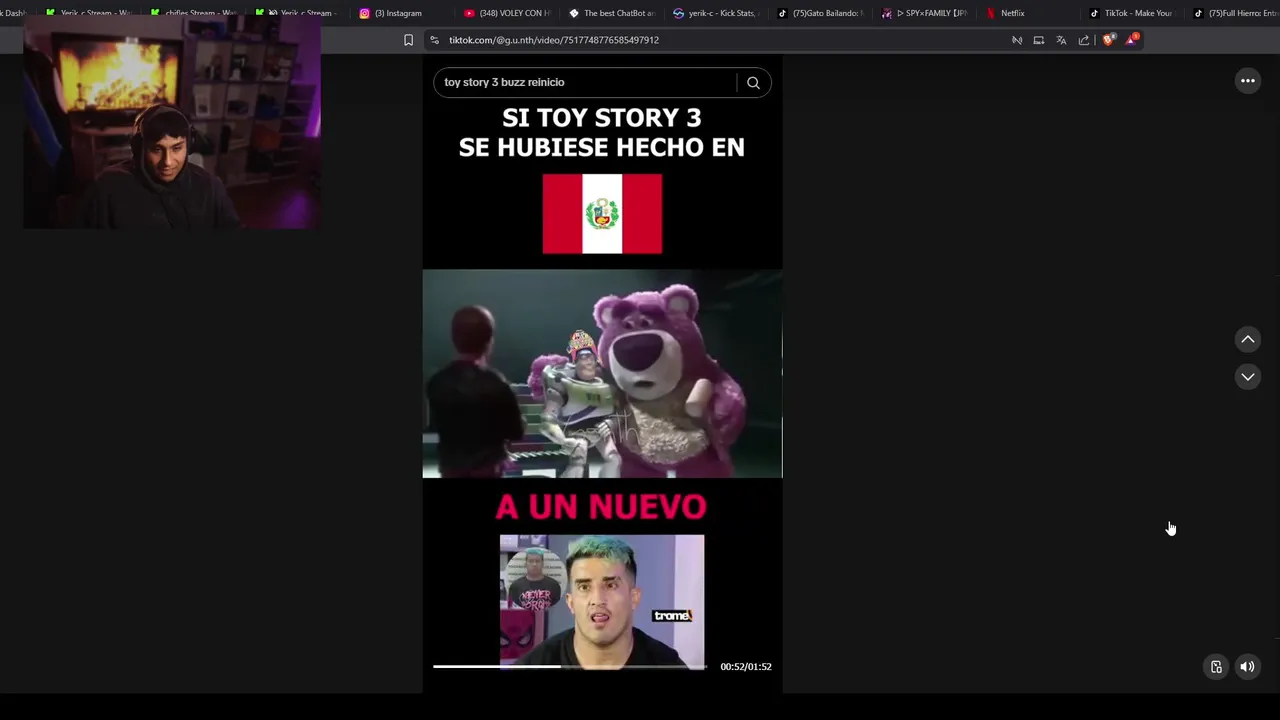Switch to the Full Hierro tab
The image size is (1280, 720).
pos(1235,13)
